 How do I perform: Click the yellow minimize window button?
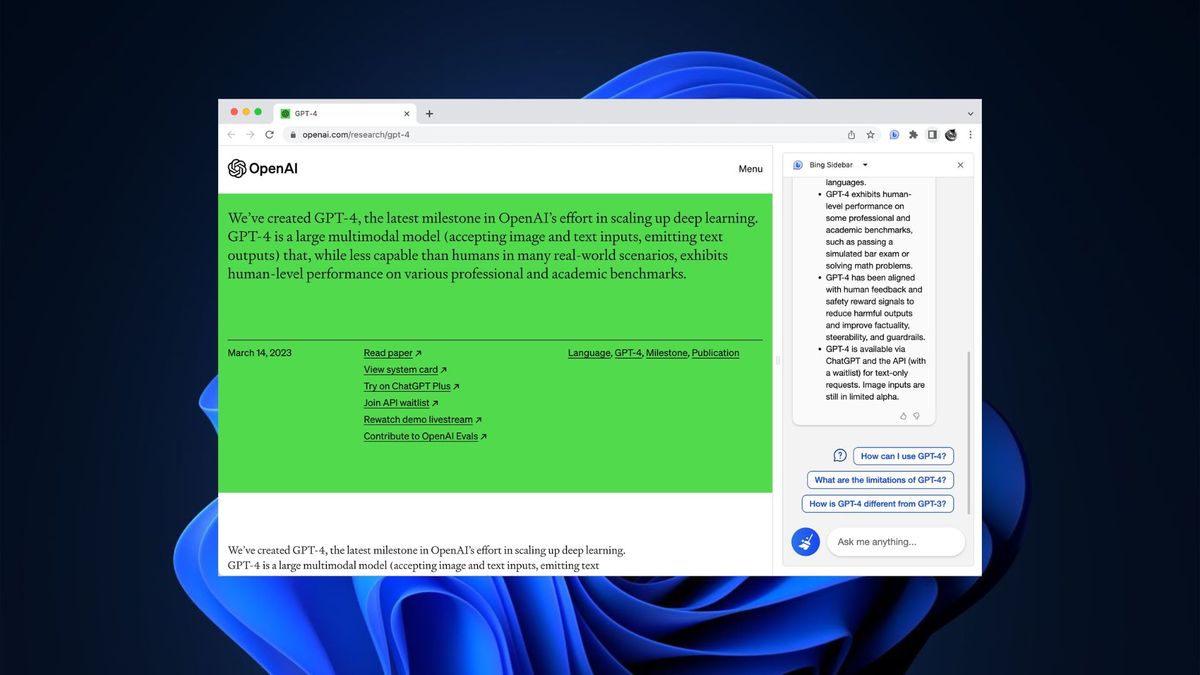point(246,112)
